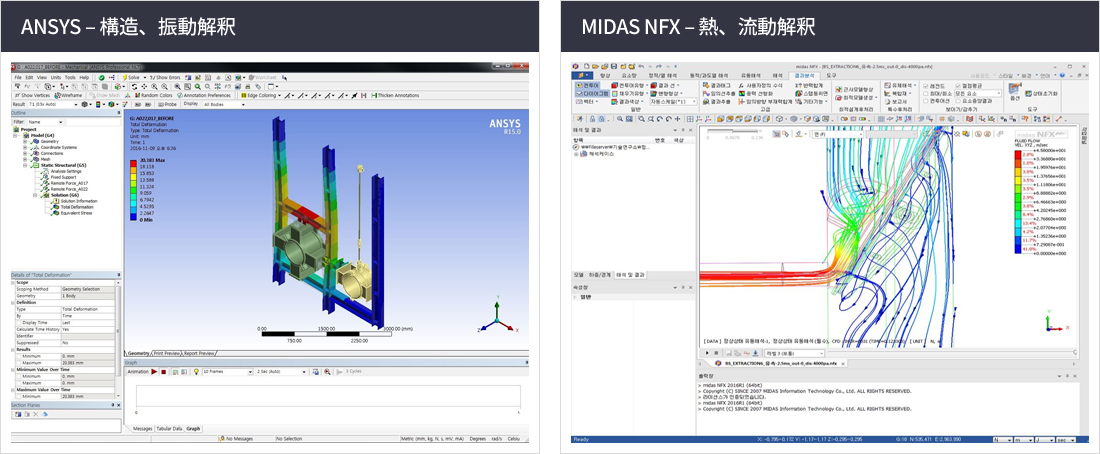This screenshot has height=454, width=1100.
Task: Click the Probe tool in ANSYS
Action: 167,105
